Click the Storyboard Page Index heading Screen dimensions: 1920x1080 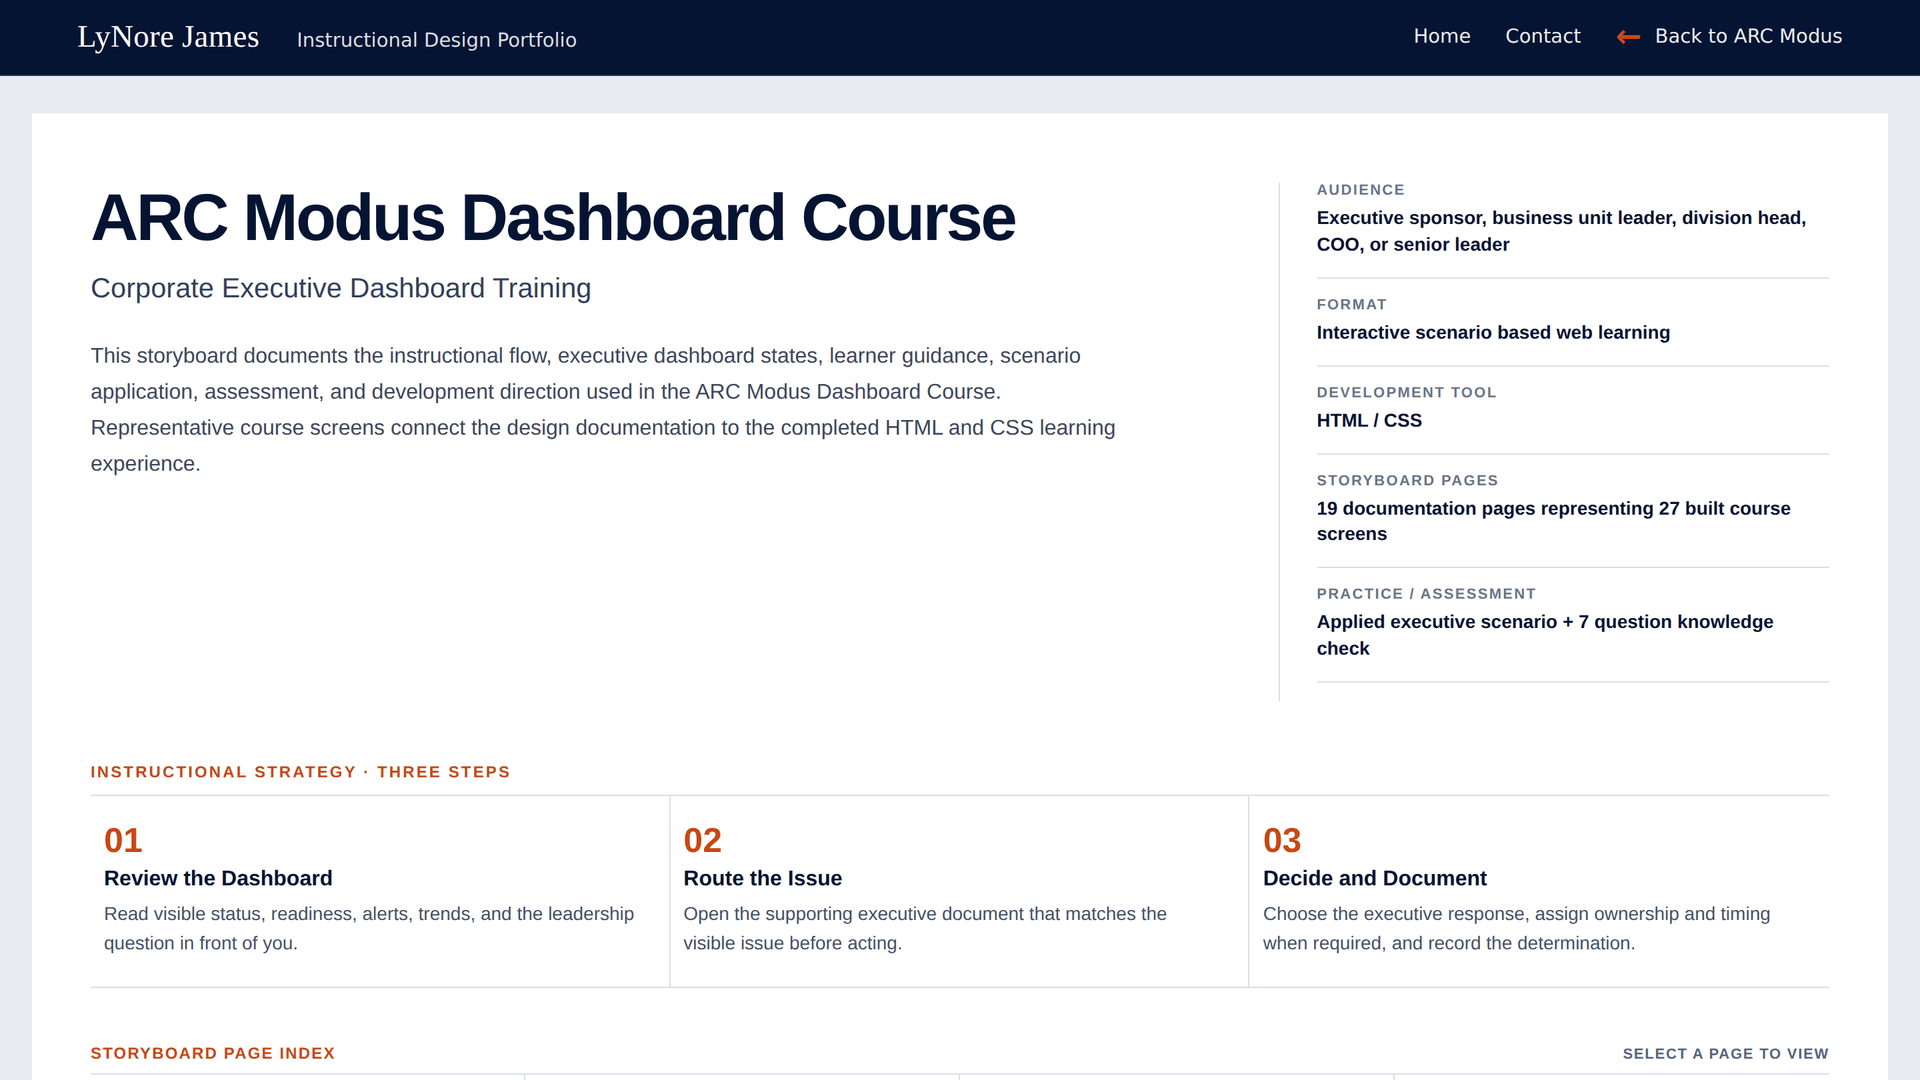point(213,1053)
